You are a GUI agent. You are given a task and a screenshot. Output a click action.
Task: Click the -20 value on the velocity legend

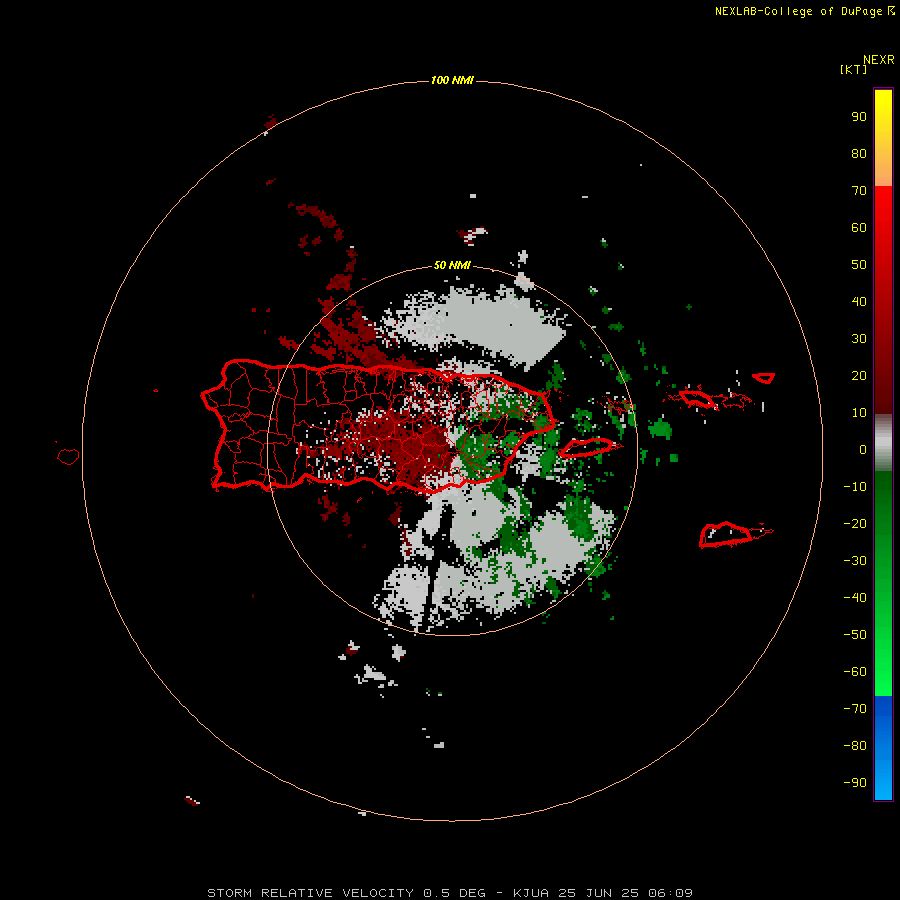click(855, 523)
